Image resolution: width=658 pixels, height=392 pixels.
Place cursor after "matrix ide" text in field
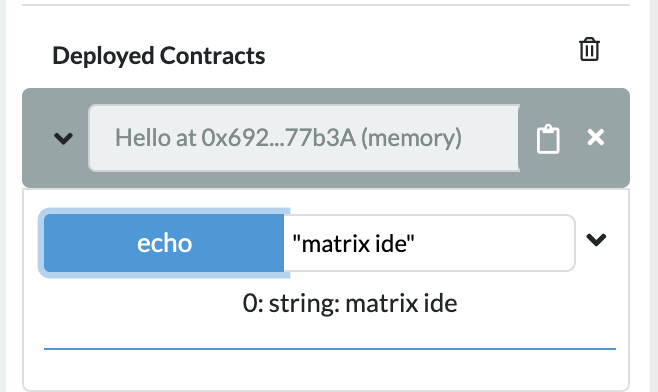point(416,243)
